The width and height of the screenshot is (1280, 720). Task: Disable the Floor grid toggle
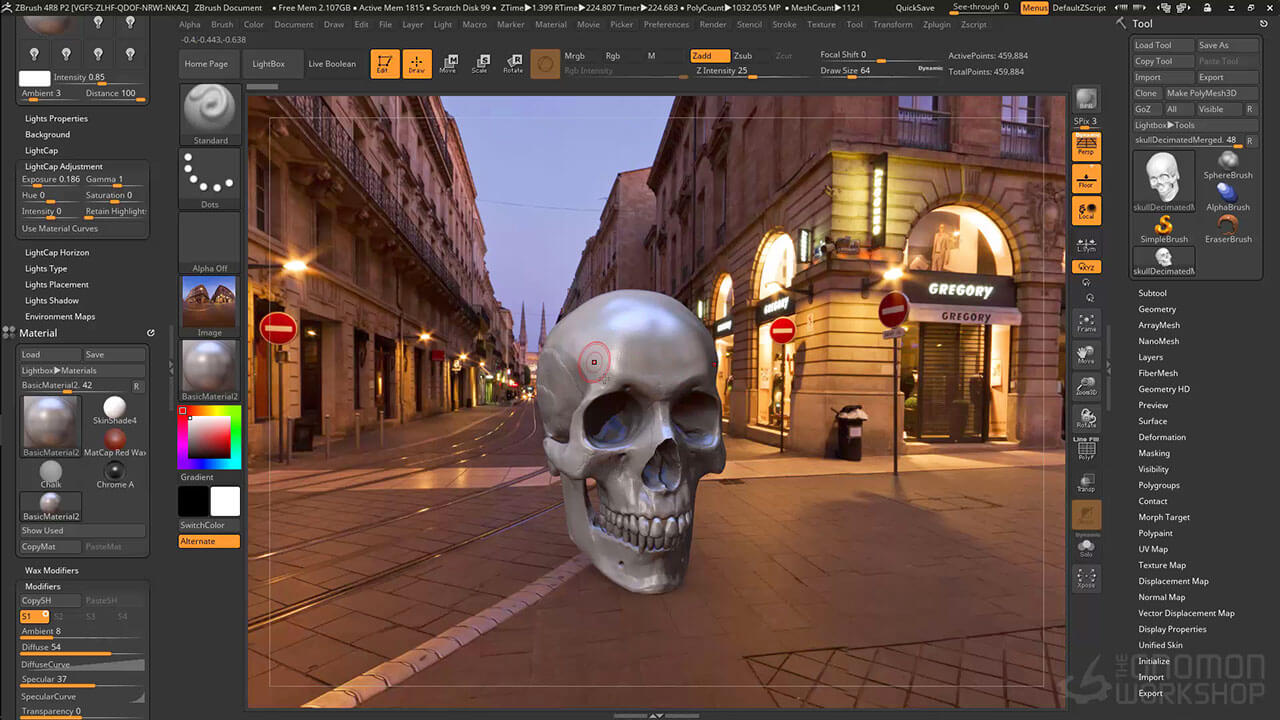click(x=1086, y=179)
